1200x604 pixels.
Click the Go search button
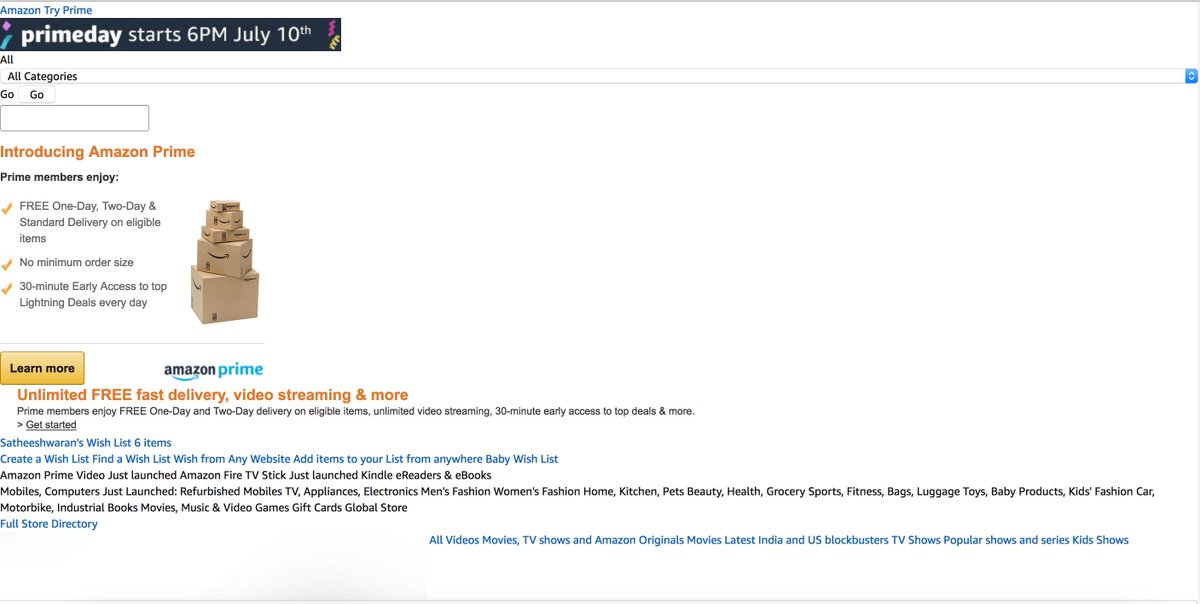tap(37, 95)
